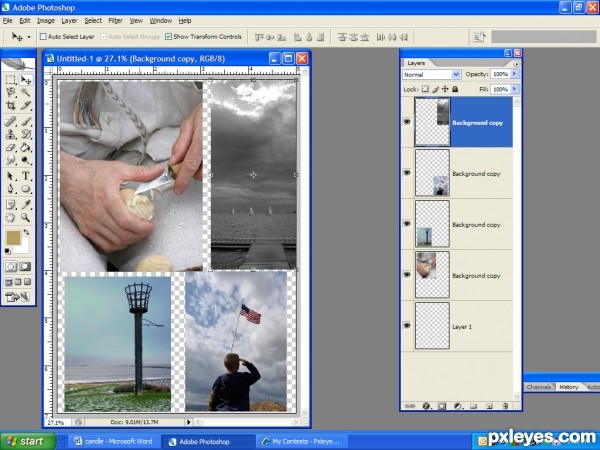
Task: Click Add layer style icon in Layers panel
Action: tap(426, 406)
